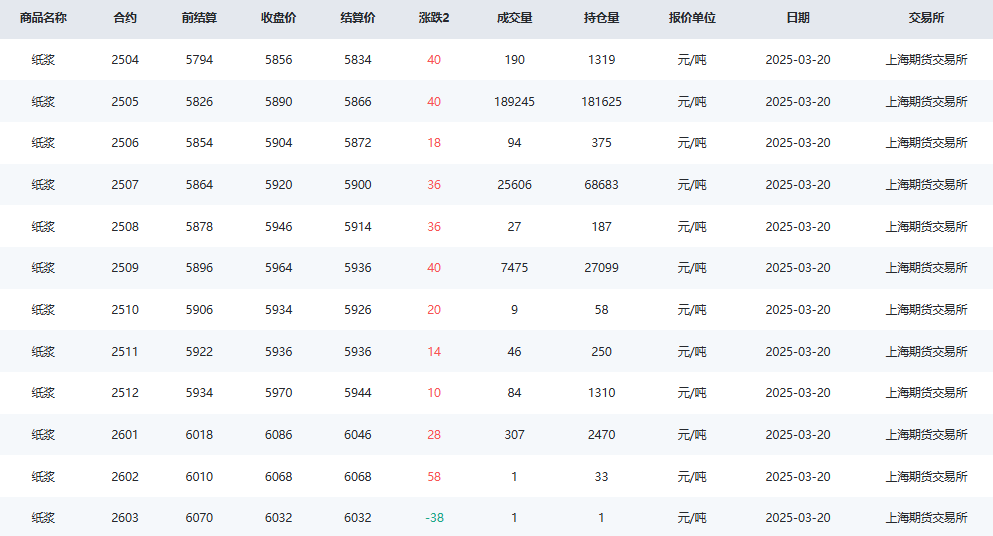
Task: Click settlement price 5900
Action: tap(357, 184)
